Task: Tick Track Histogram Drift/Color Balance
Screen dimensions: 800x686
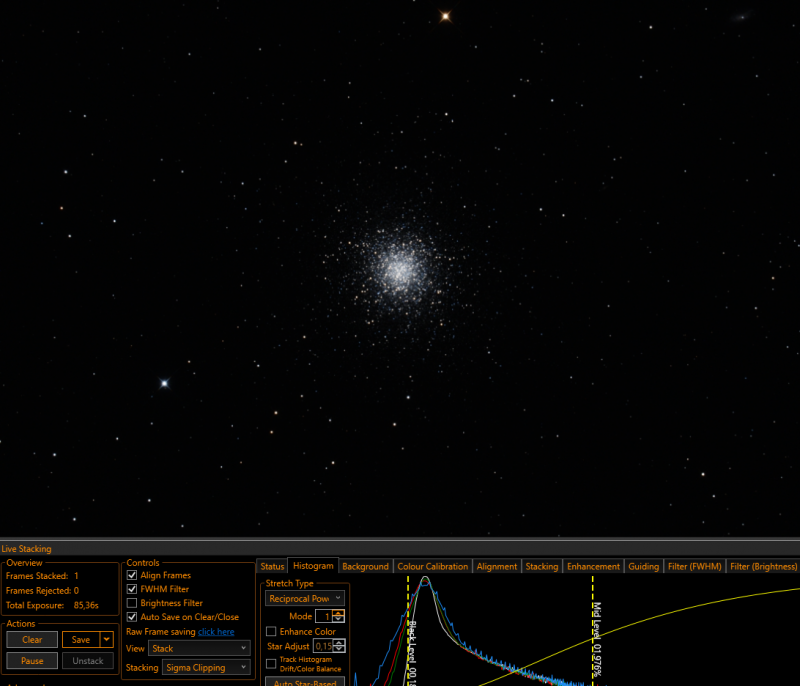Action: point(271,664)
